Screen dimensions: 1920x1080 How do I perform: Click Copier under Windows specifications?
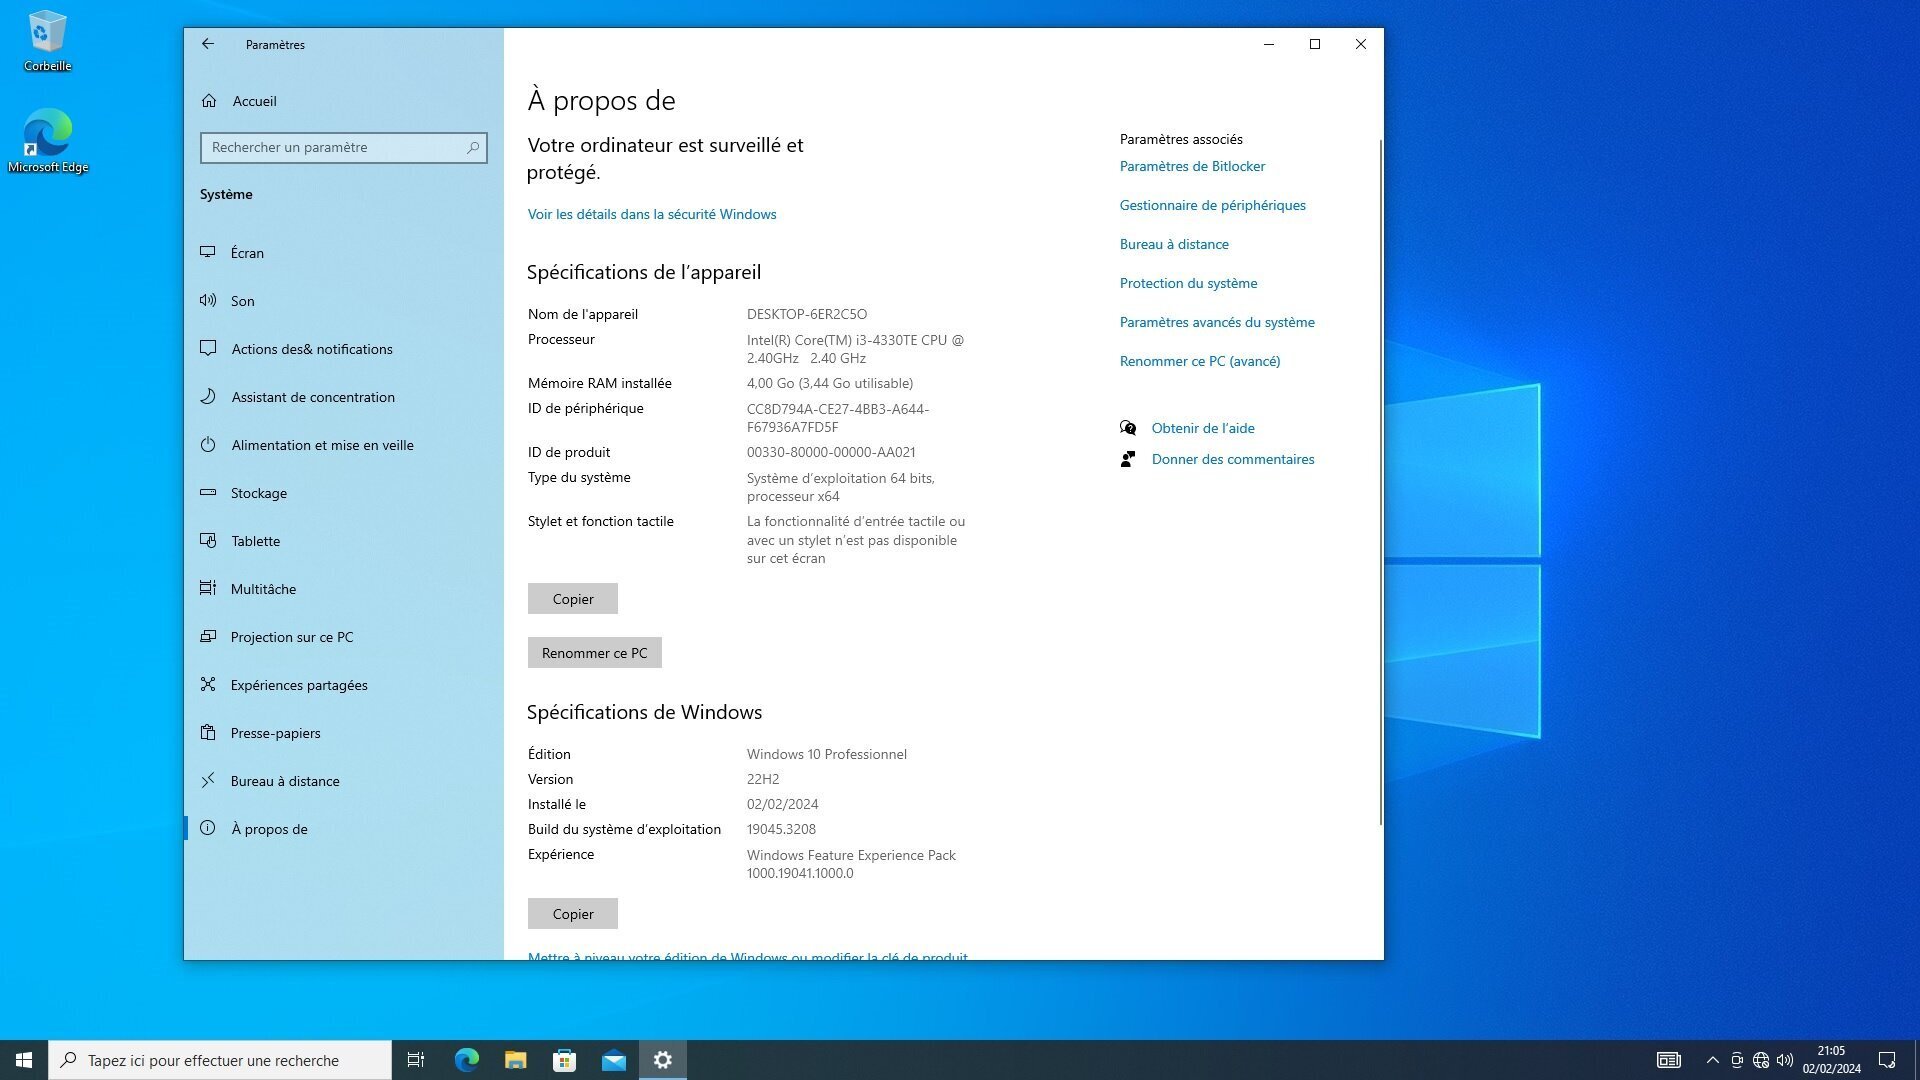[573, 914]
